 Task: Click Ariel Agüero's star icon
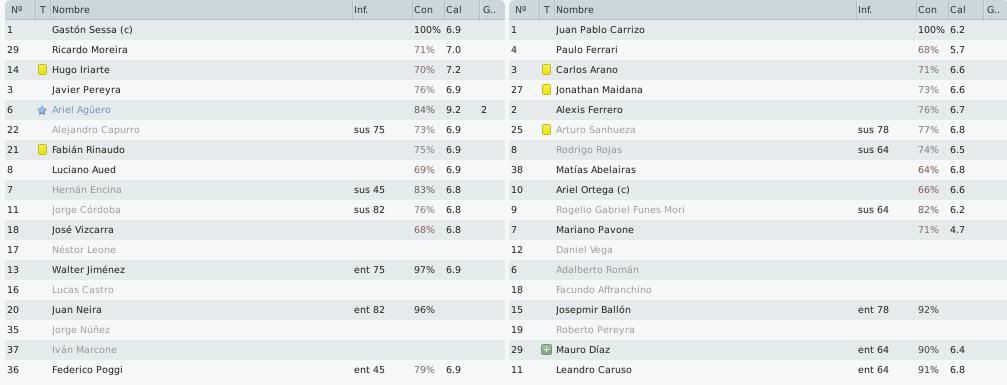coord(42,110)
